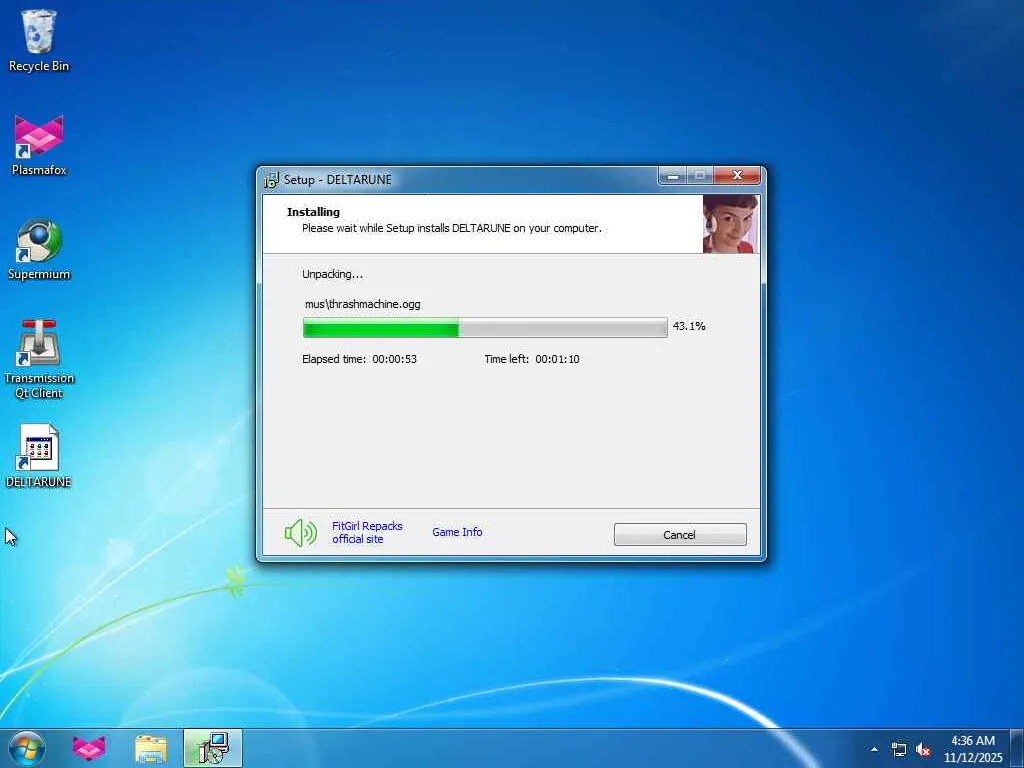This screenshot has height=768, width=1024.
Task: Mute installer music via green speaker icon
Action: (300, 533)
